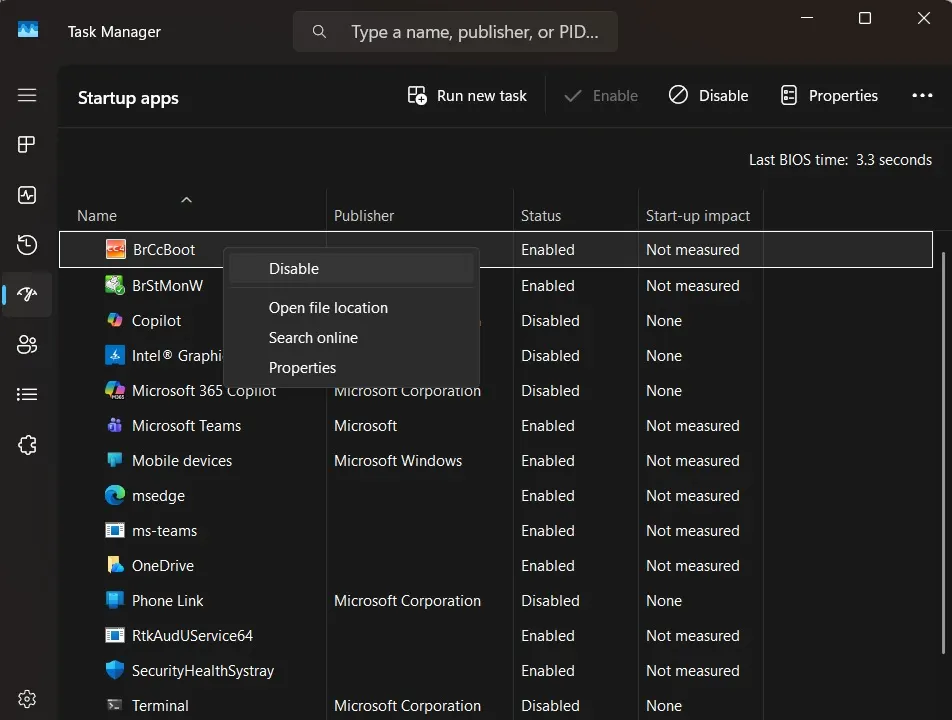Open the Services view icon

27,444
